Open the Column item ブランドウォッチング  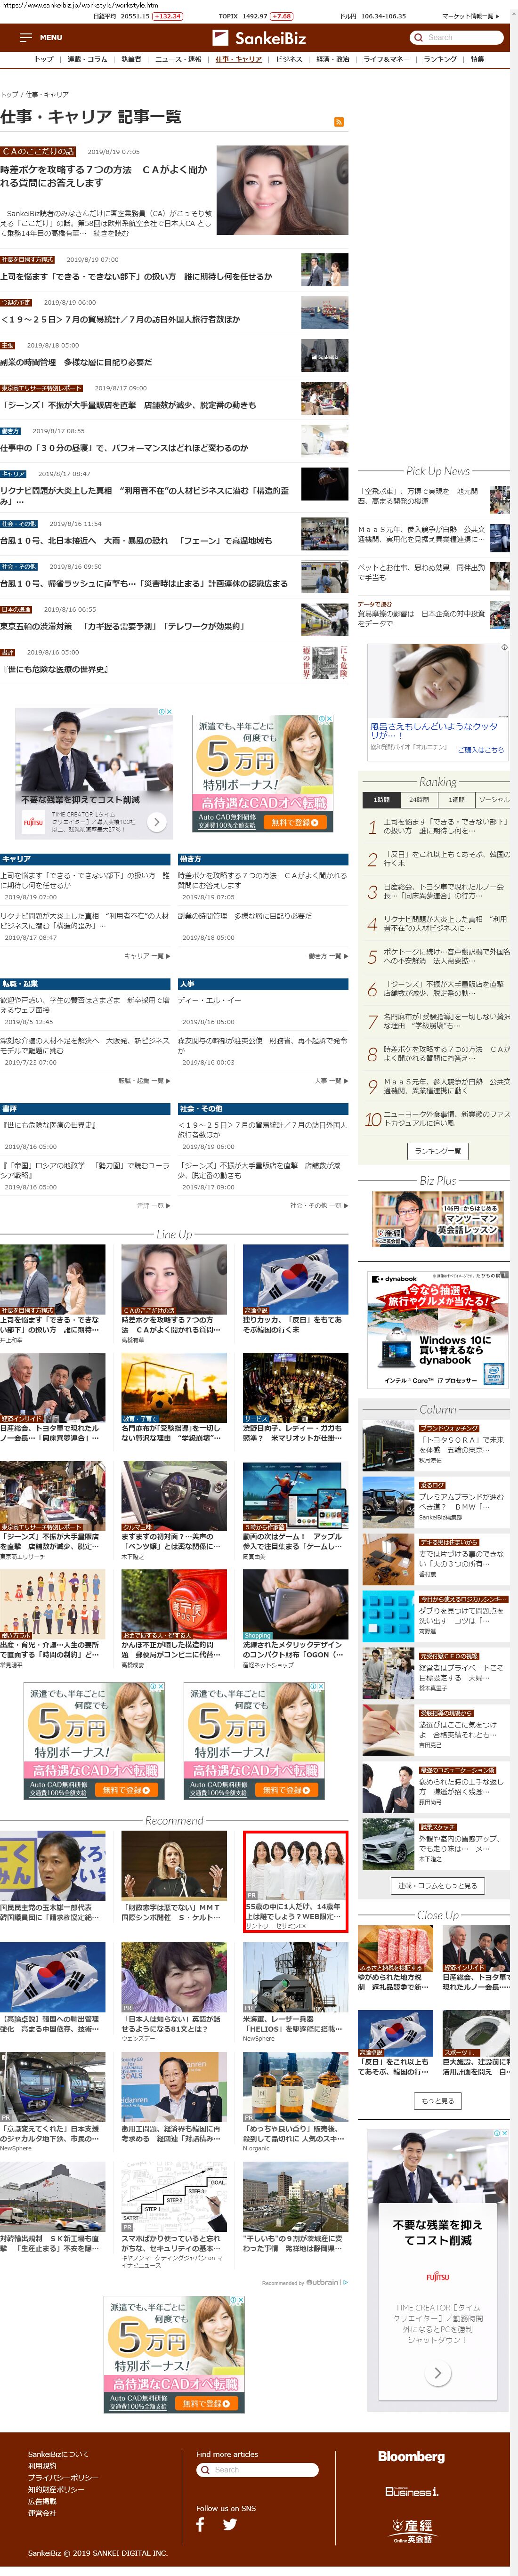tap(437, 1445)
